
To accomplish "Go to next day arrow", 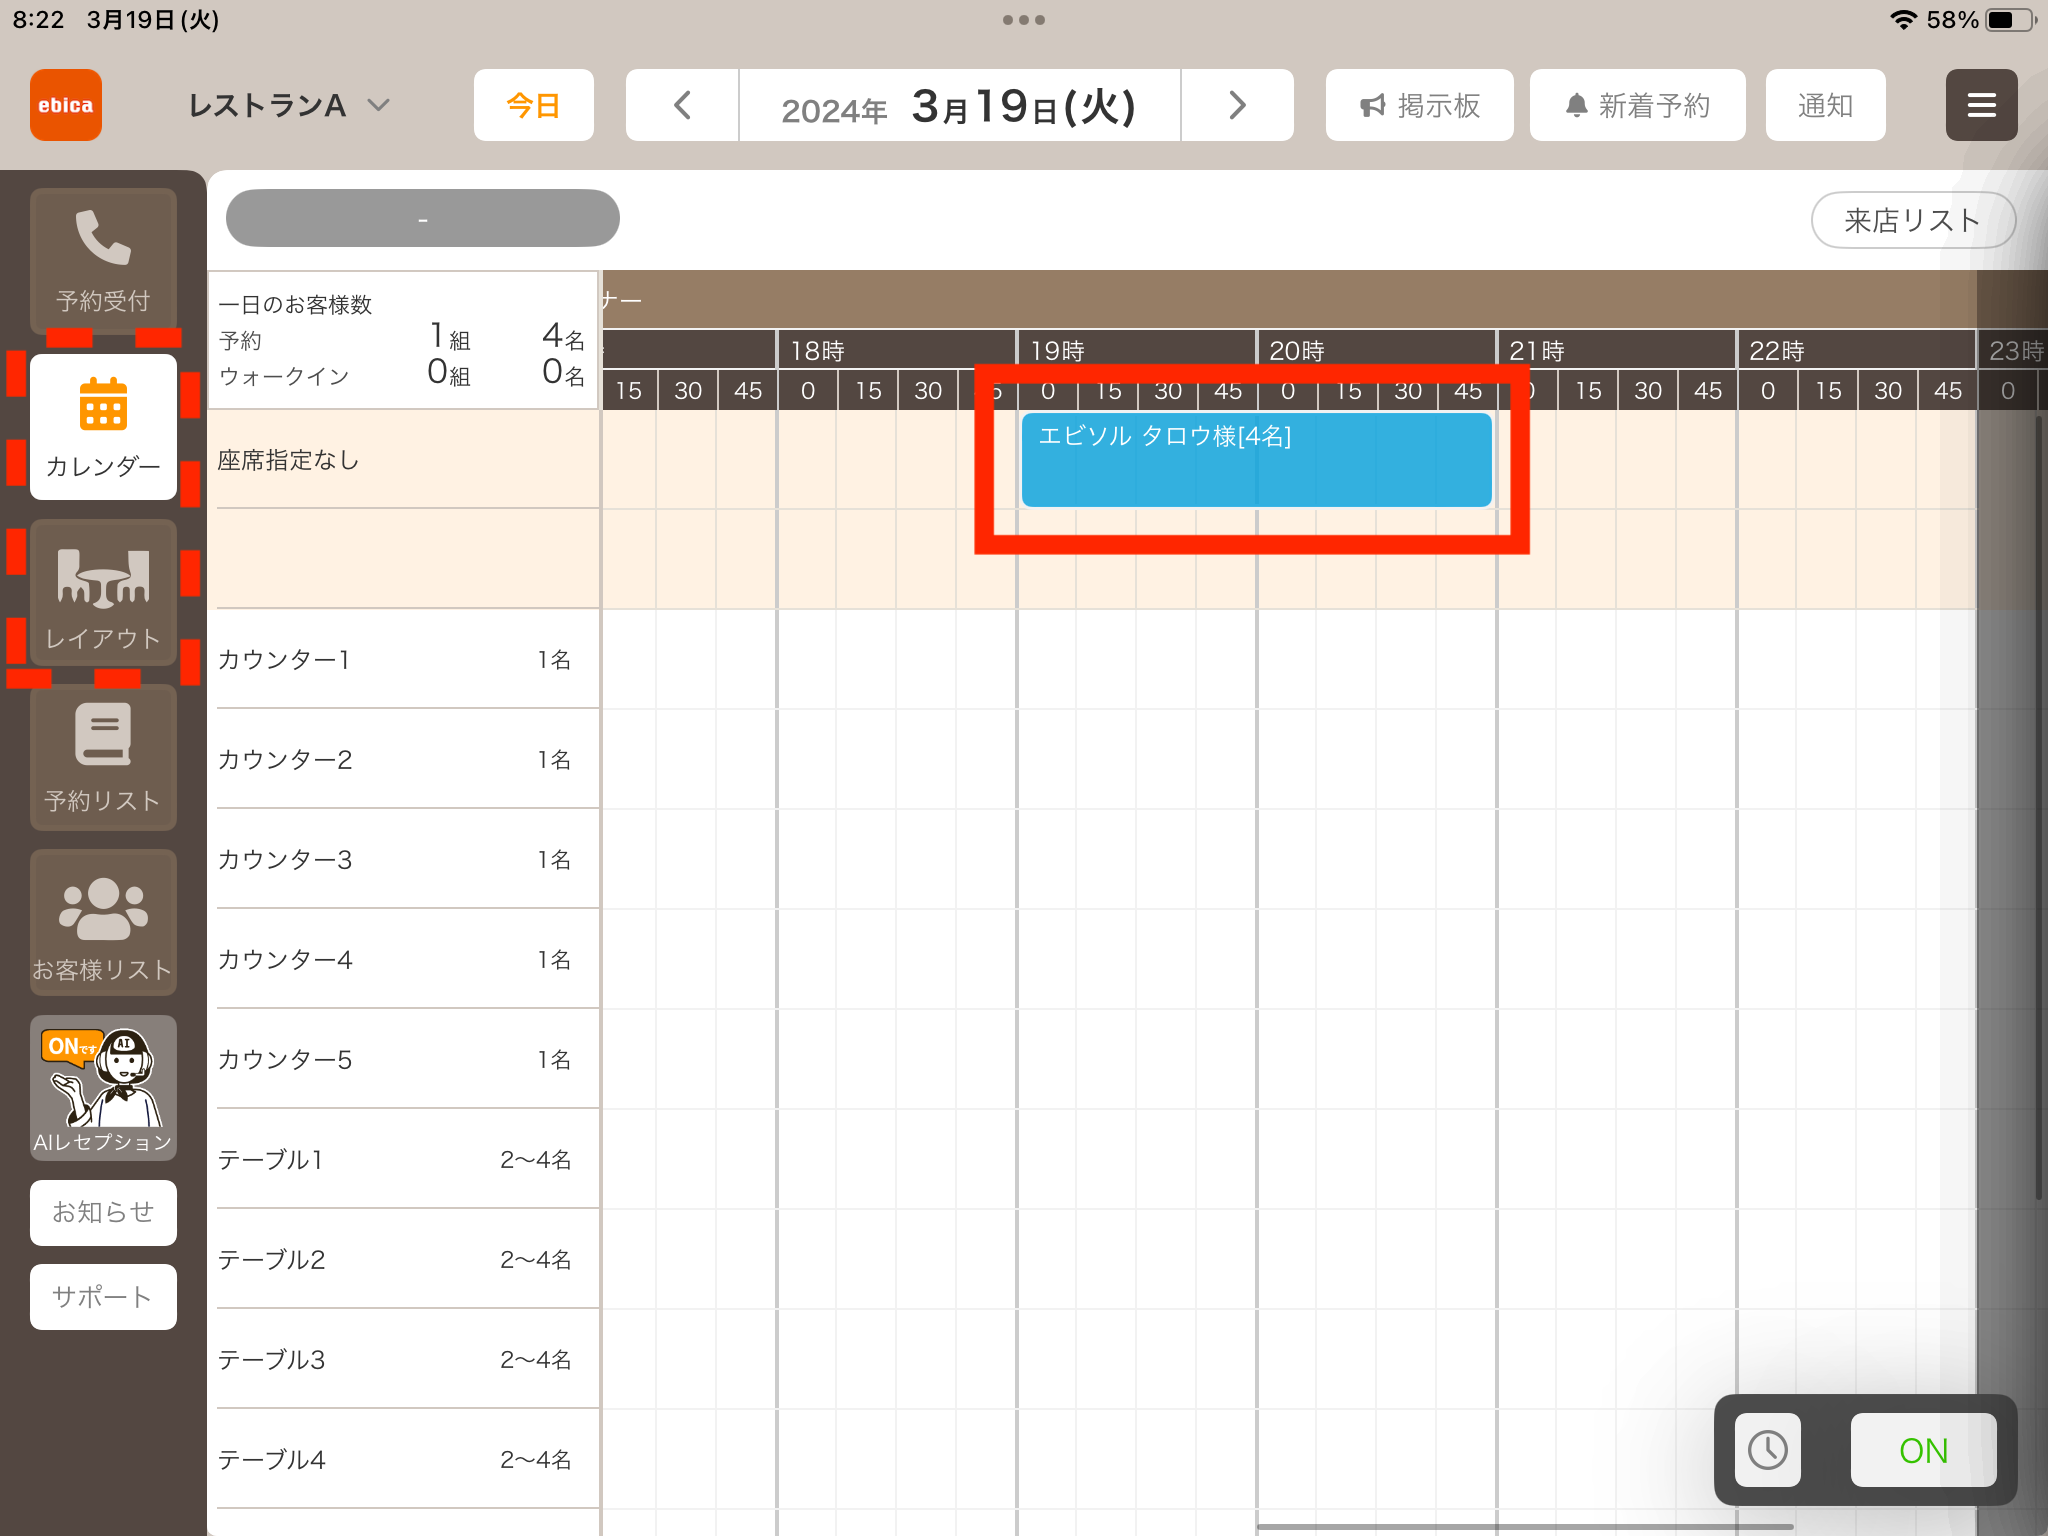I will [x=1237, y=105].
